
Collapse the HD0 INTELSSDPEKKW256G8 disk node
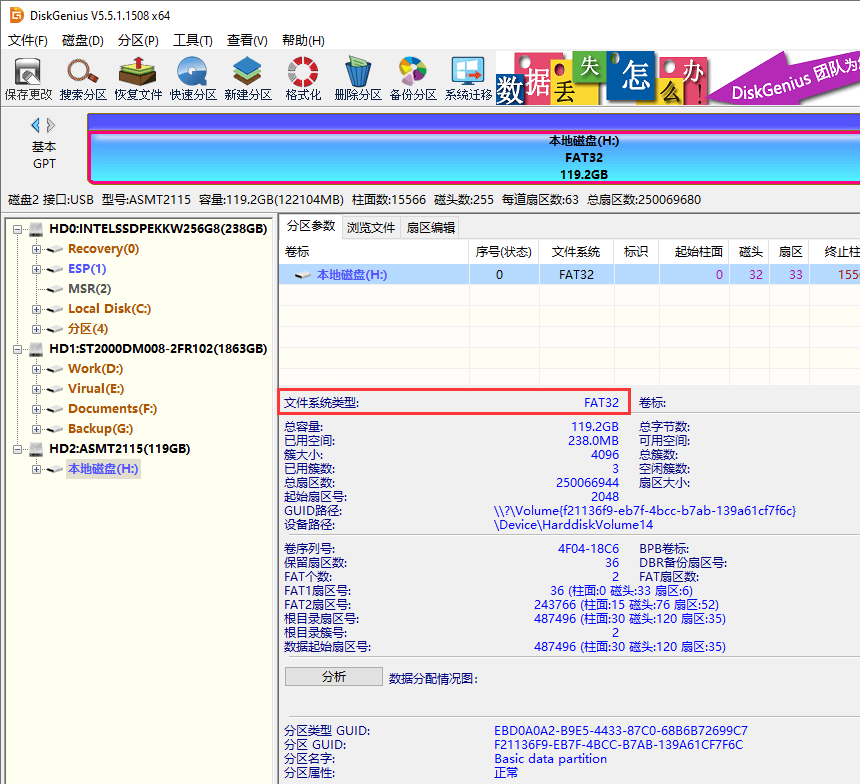point(18,229)
